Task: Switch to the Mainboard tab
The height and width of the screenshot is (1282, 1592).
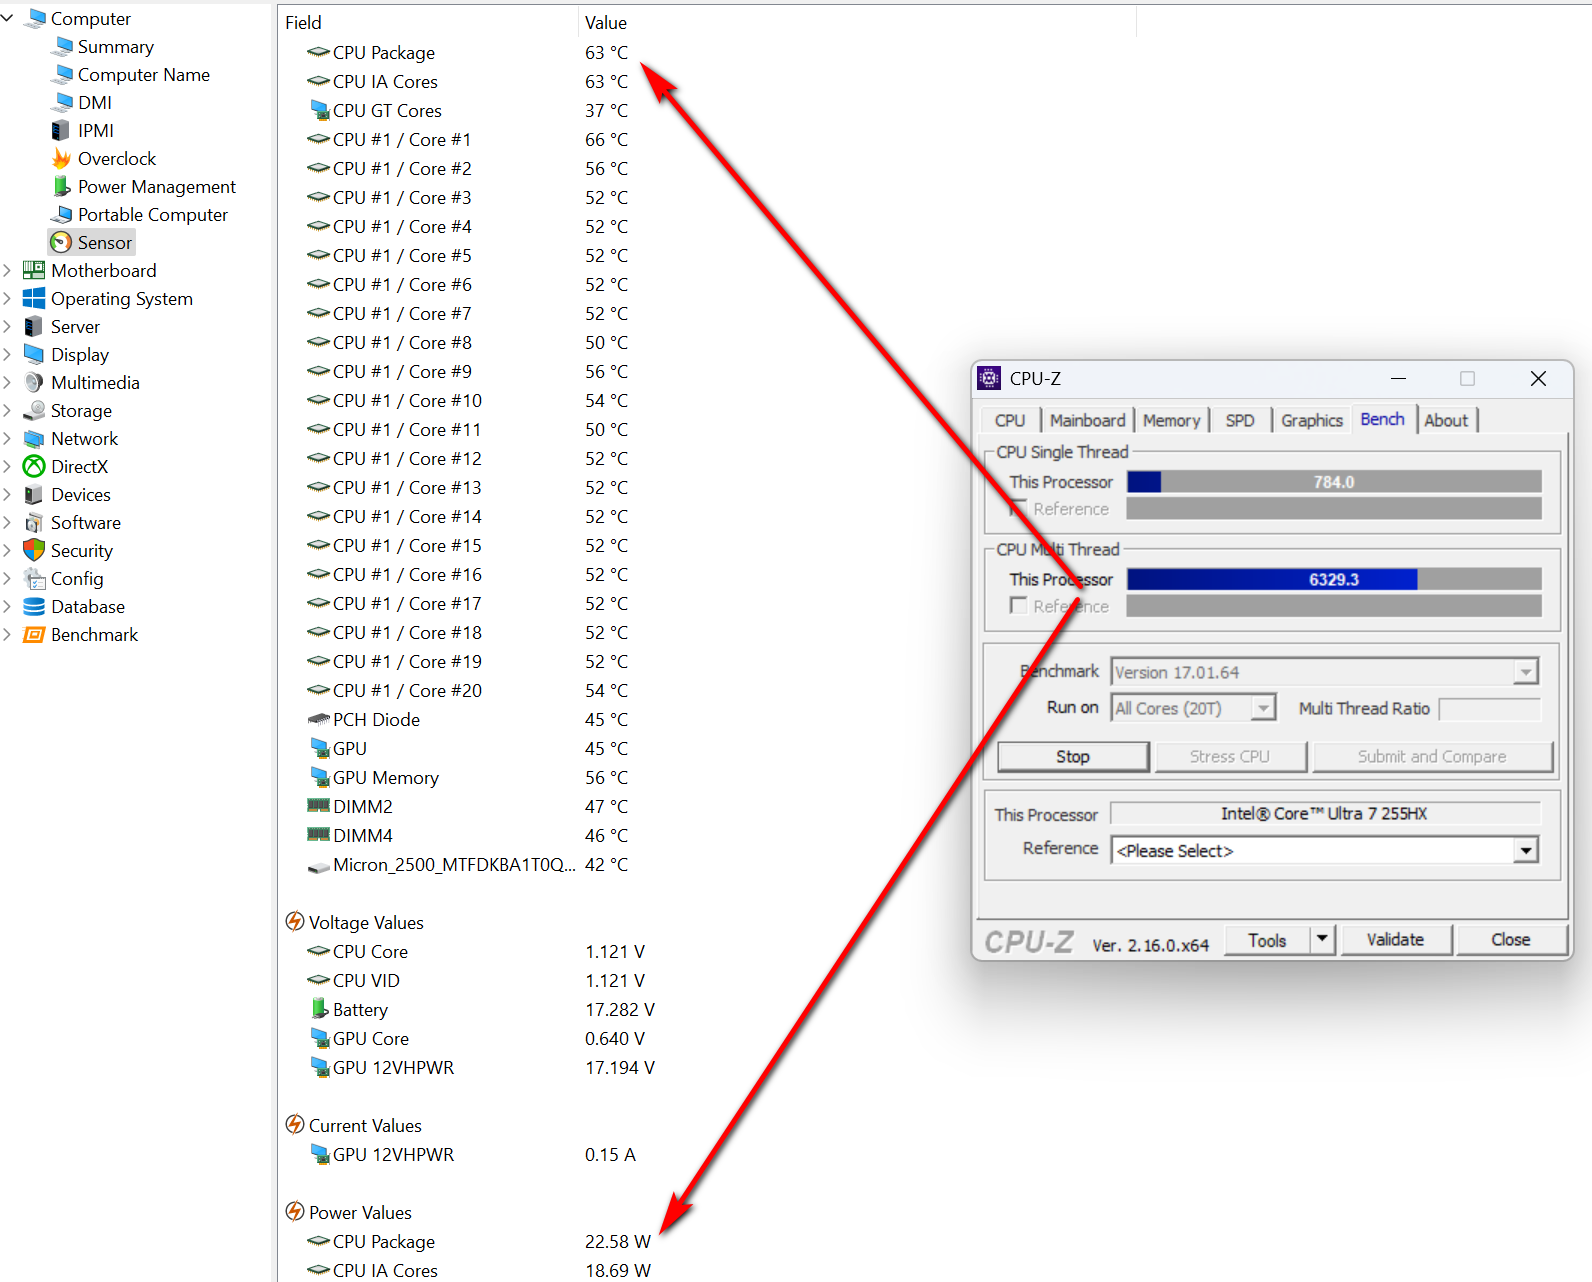Action: 1087,420
